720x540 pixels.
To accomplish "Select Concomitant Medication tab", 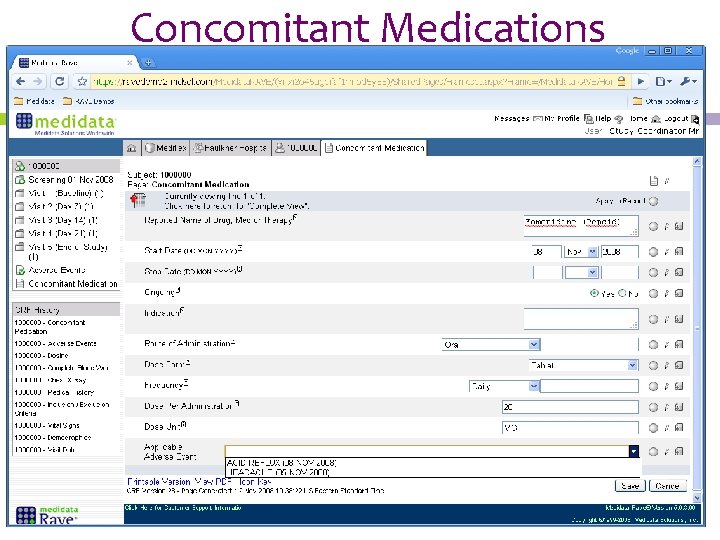I will point(374,148).
